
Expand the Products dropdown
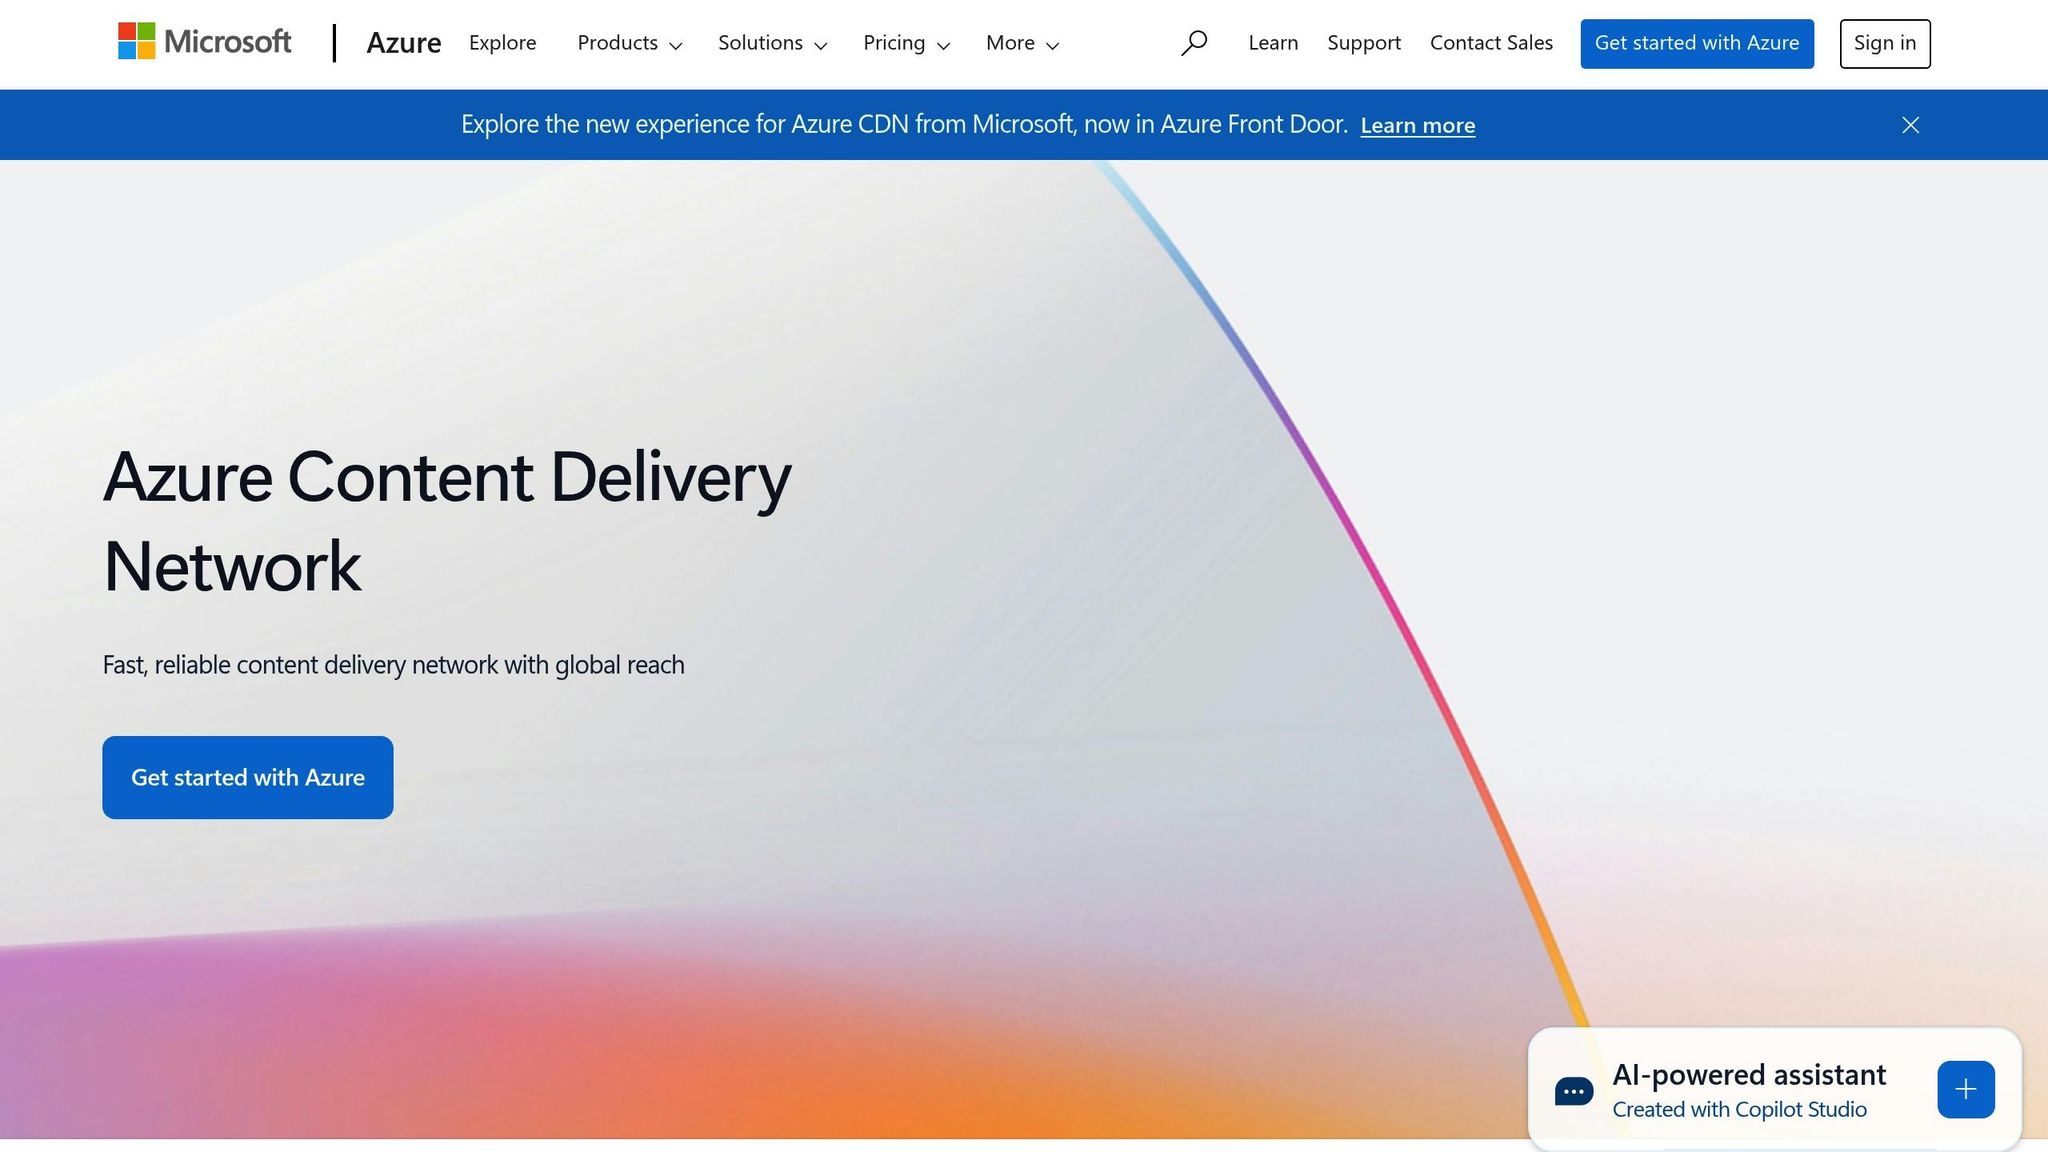630,43
